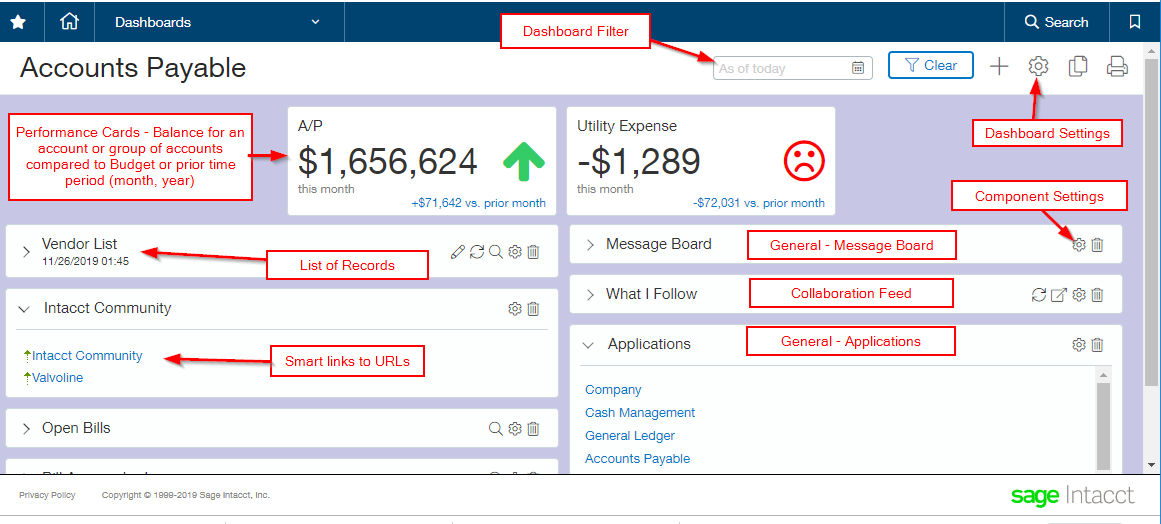Go to the Home icon

[69, 22]
